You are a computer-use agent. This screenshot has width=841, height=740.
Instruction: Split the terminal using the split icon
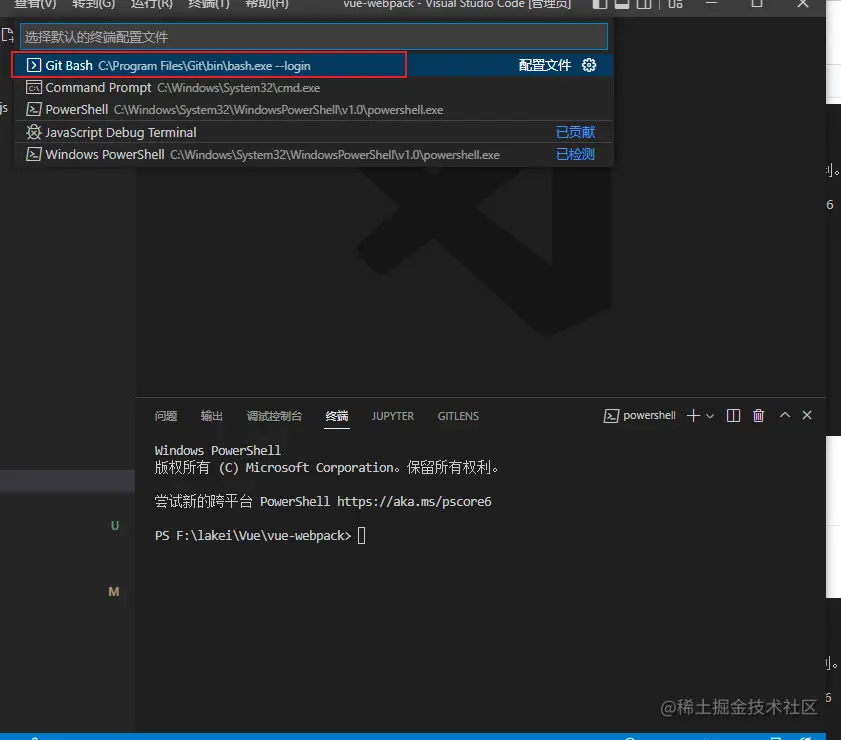coord(733,415)
